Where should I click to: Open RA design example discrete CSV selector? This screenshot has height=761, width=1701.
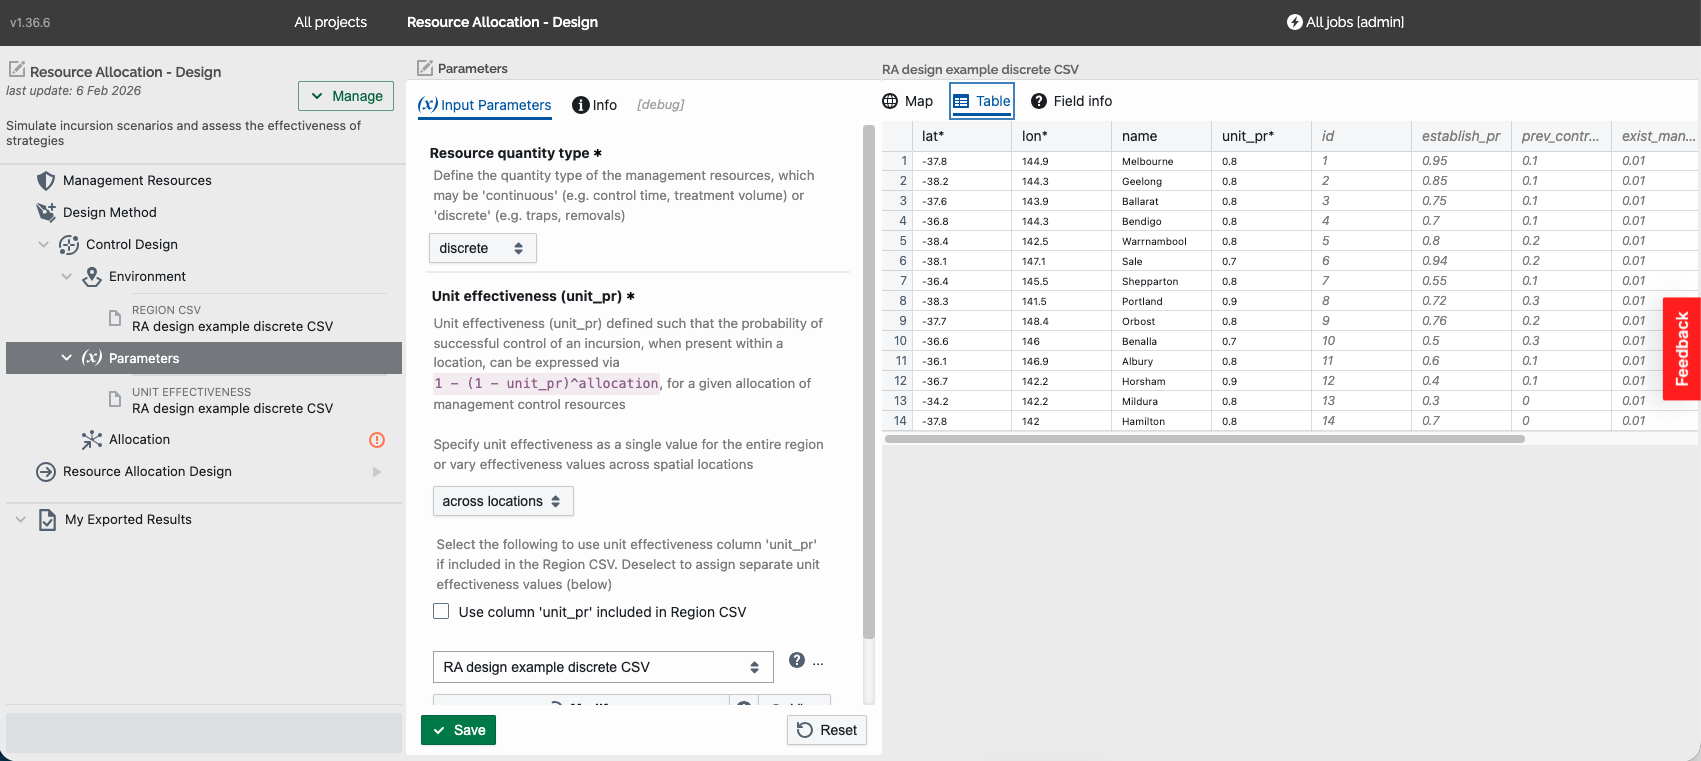[603, 667]
